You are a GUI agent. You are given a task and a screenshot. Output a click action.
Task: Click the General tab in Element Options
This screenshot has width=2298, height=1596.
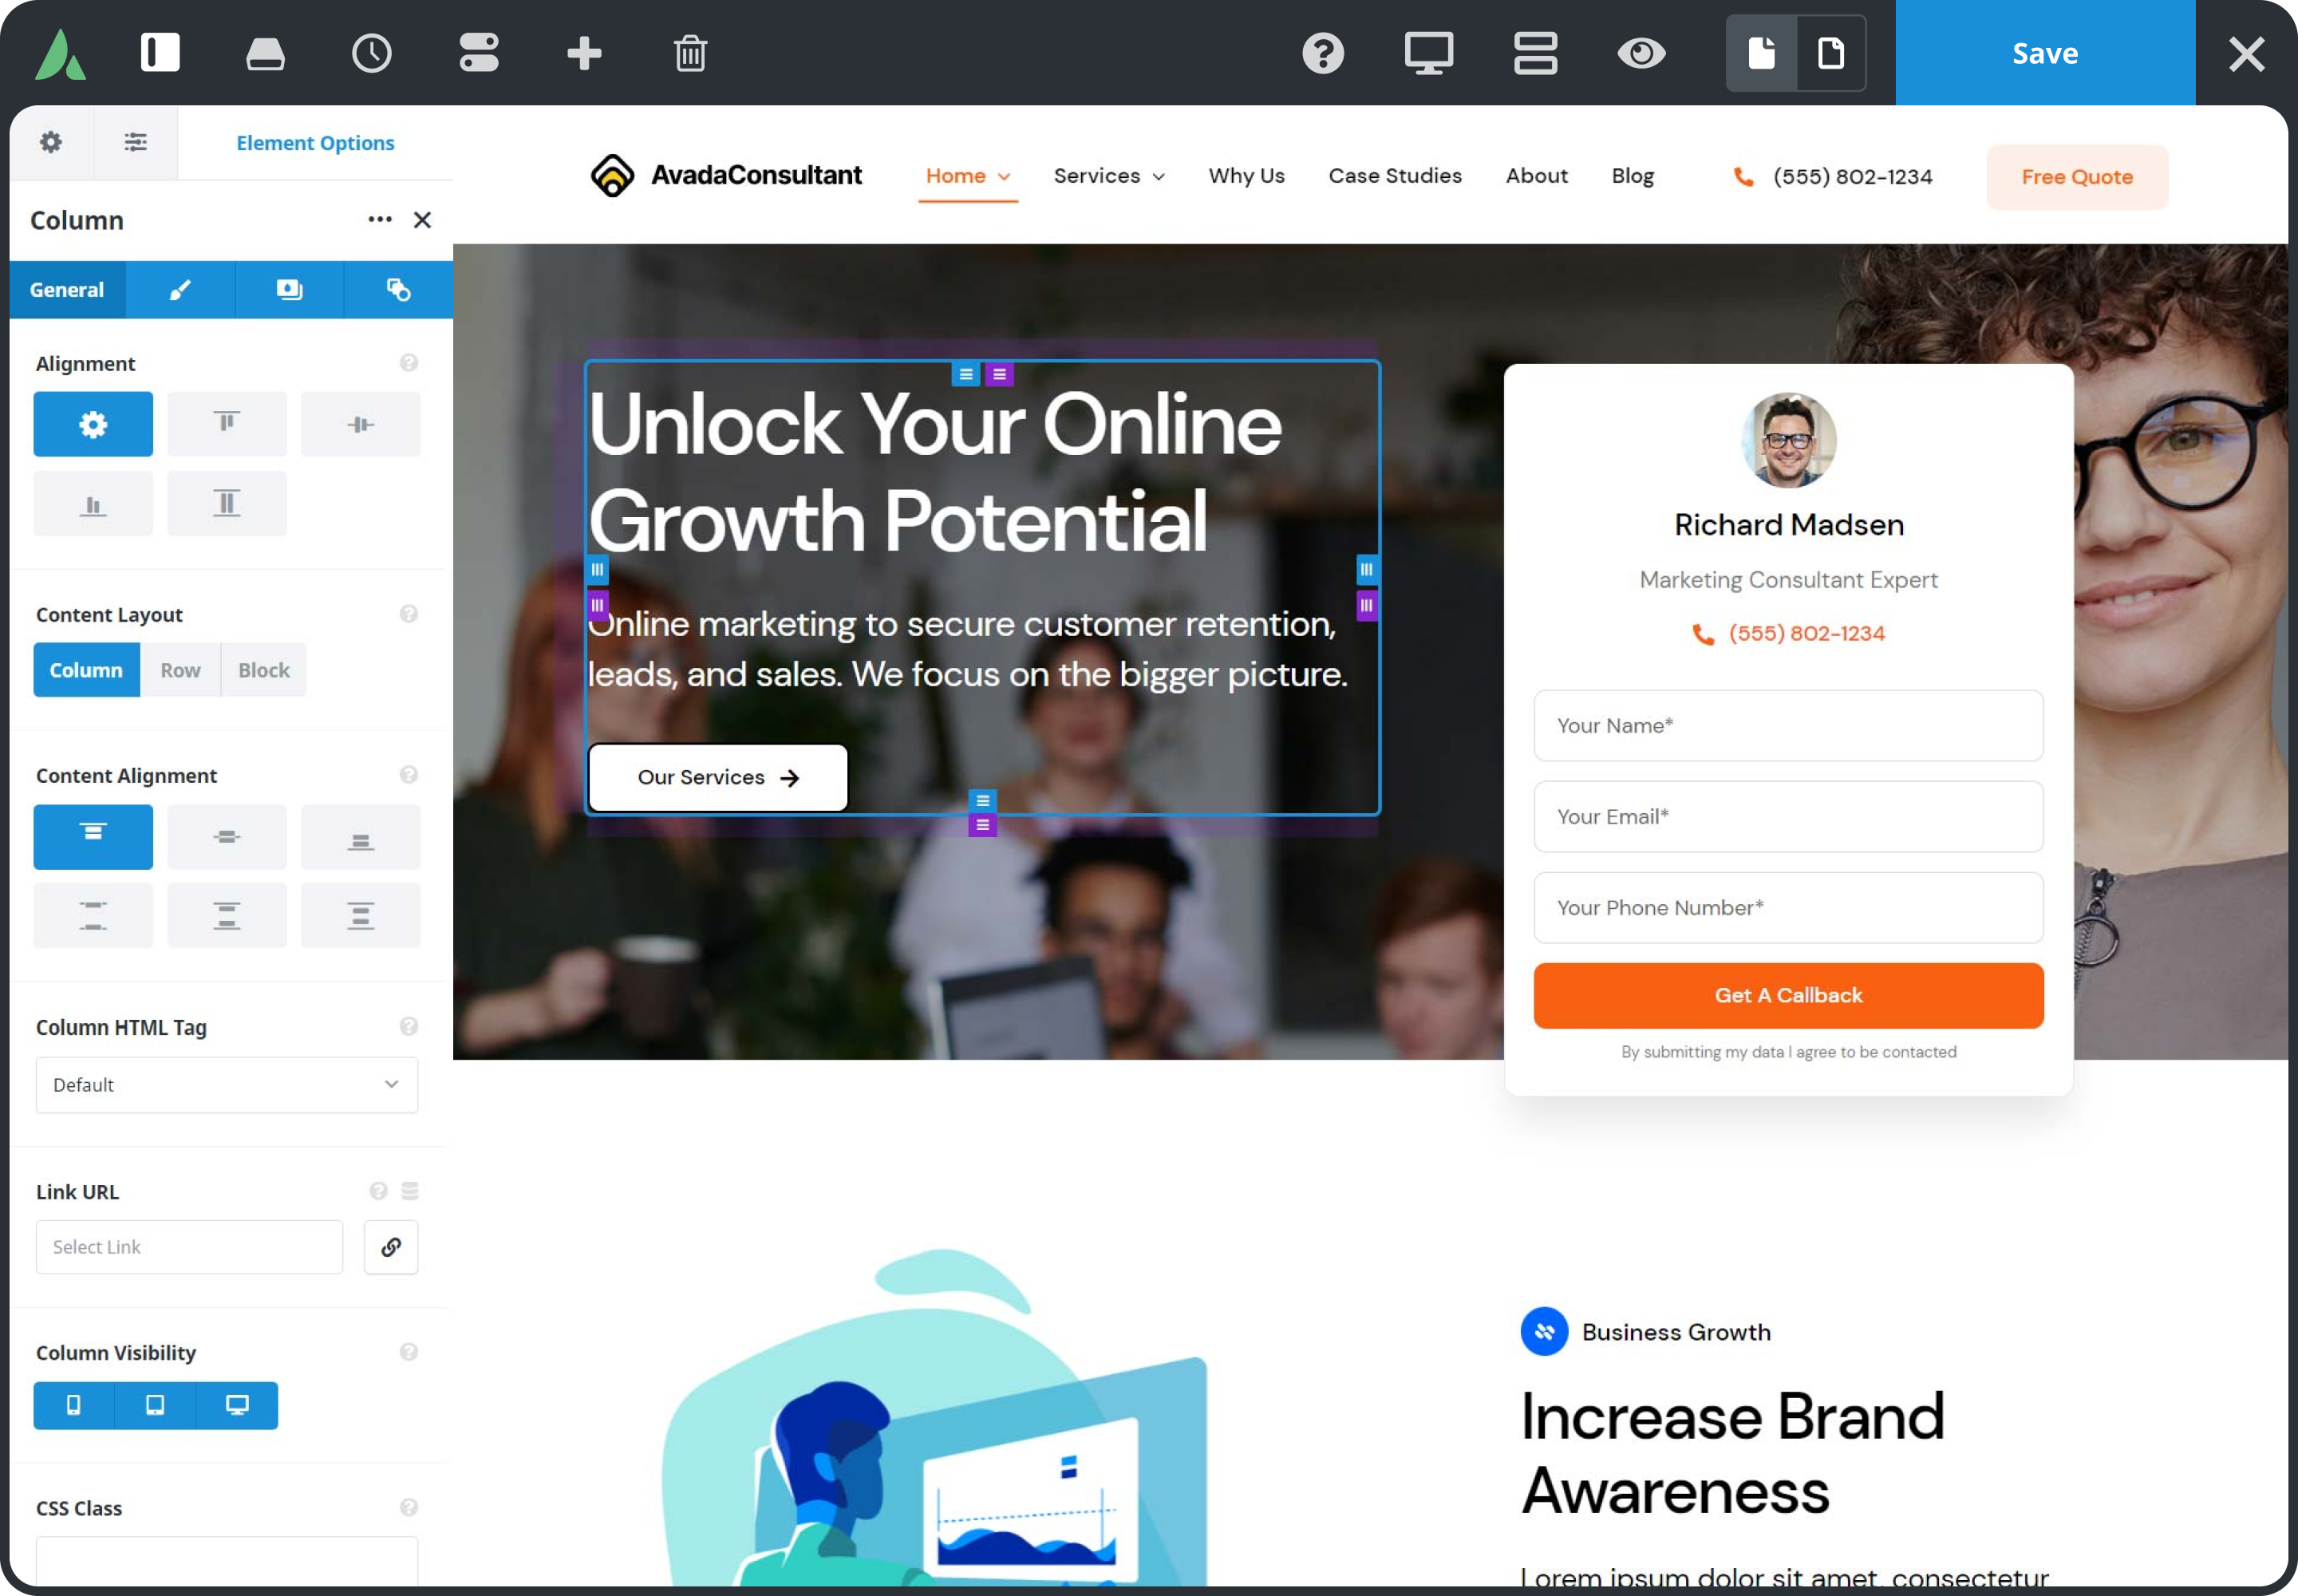[x=66, y=290]
